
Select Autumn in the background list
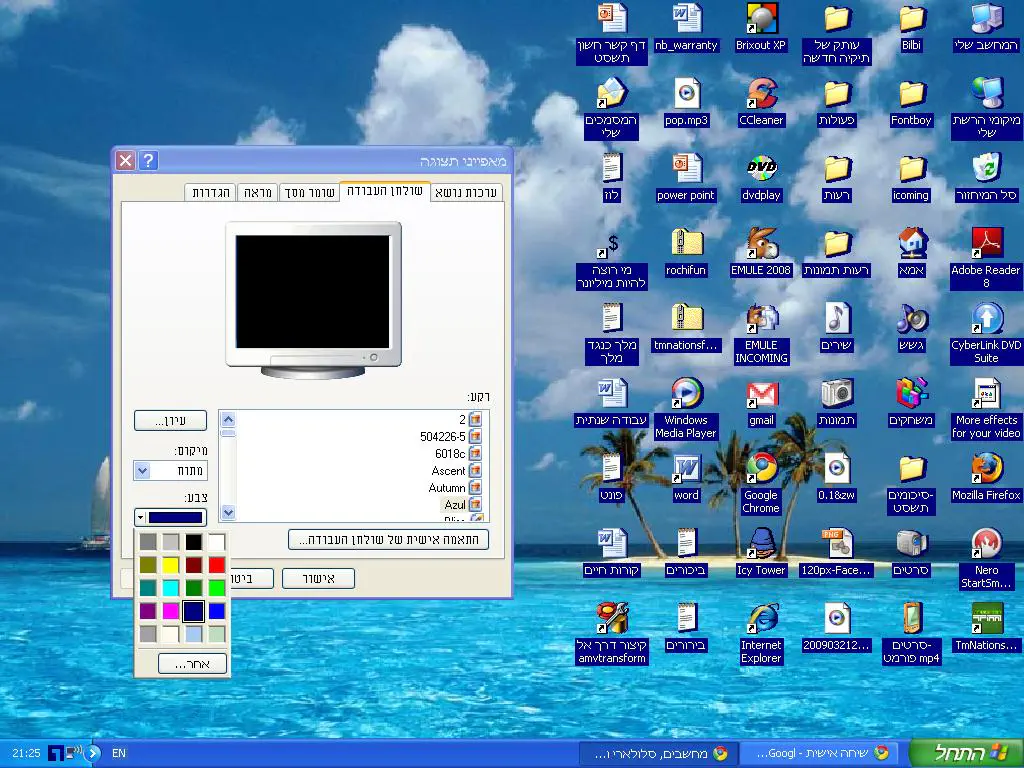[x=446, y=488]
